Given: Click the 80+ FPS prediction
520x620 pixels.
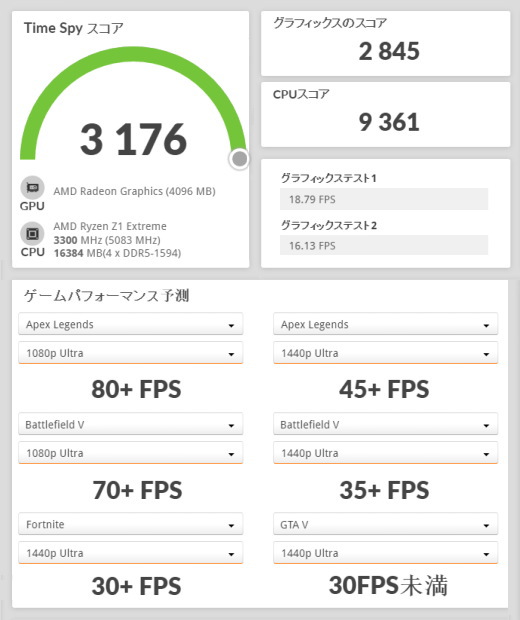Looking at the screenshot, I should [136, 389].
